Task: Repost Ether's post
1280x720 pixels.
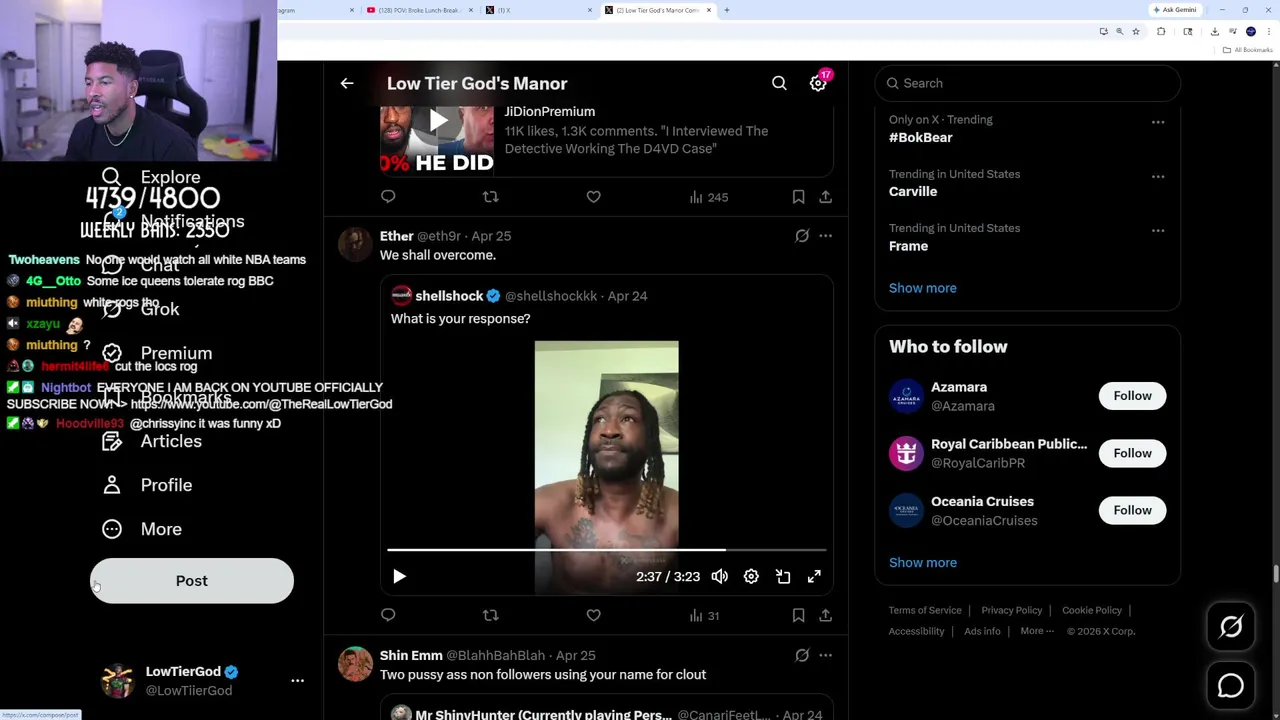Action: point(490,615)
